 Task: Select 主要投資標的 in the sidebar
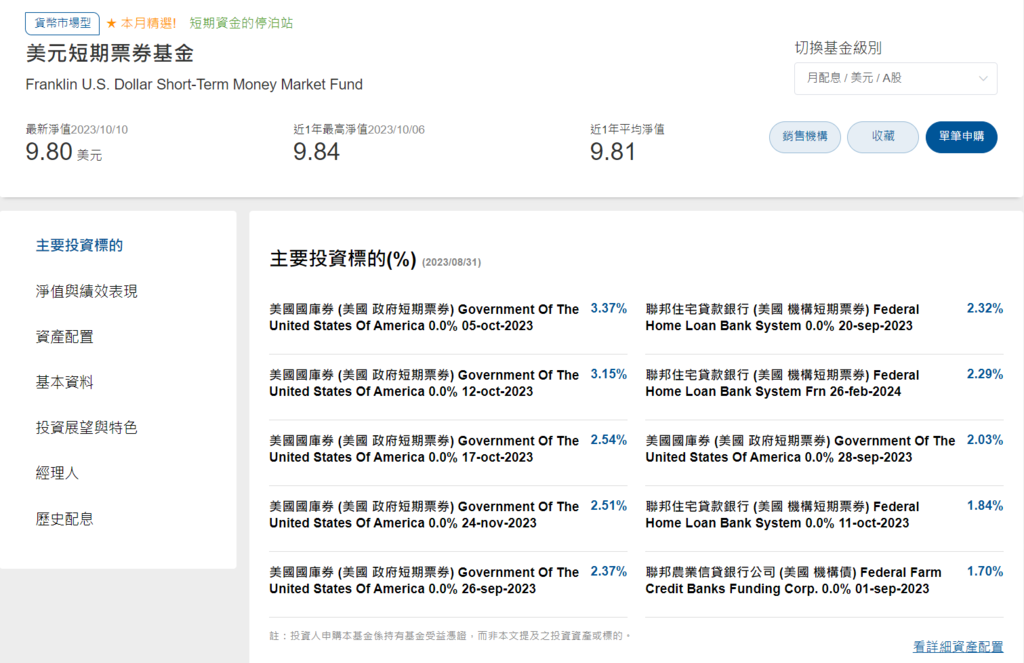click(x=79, y=246)
